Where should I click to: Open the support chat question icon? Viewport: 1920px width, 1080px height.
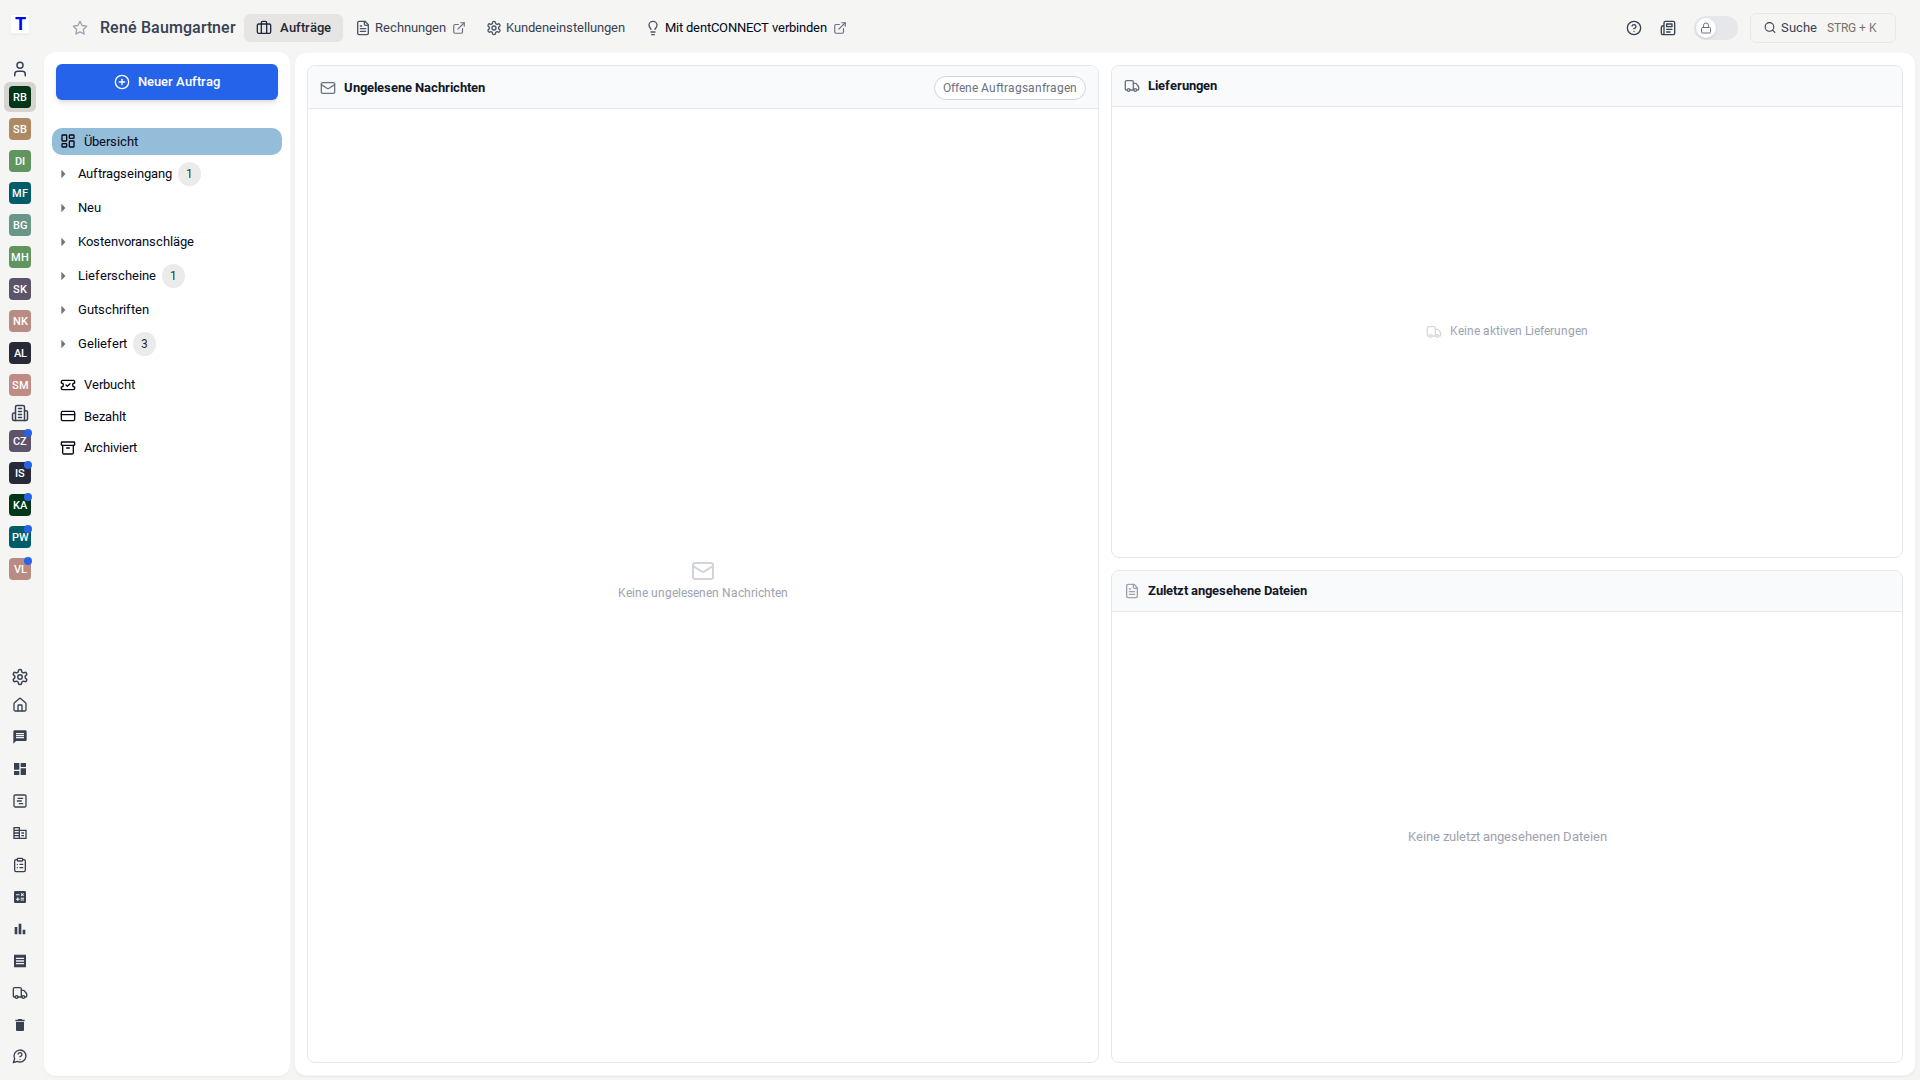[20, 1057]
